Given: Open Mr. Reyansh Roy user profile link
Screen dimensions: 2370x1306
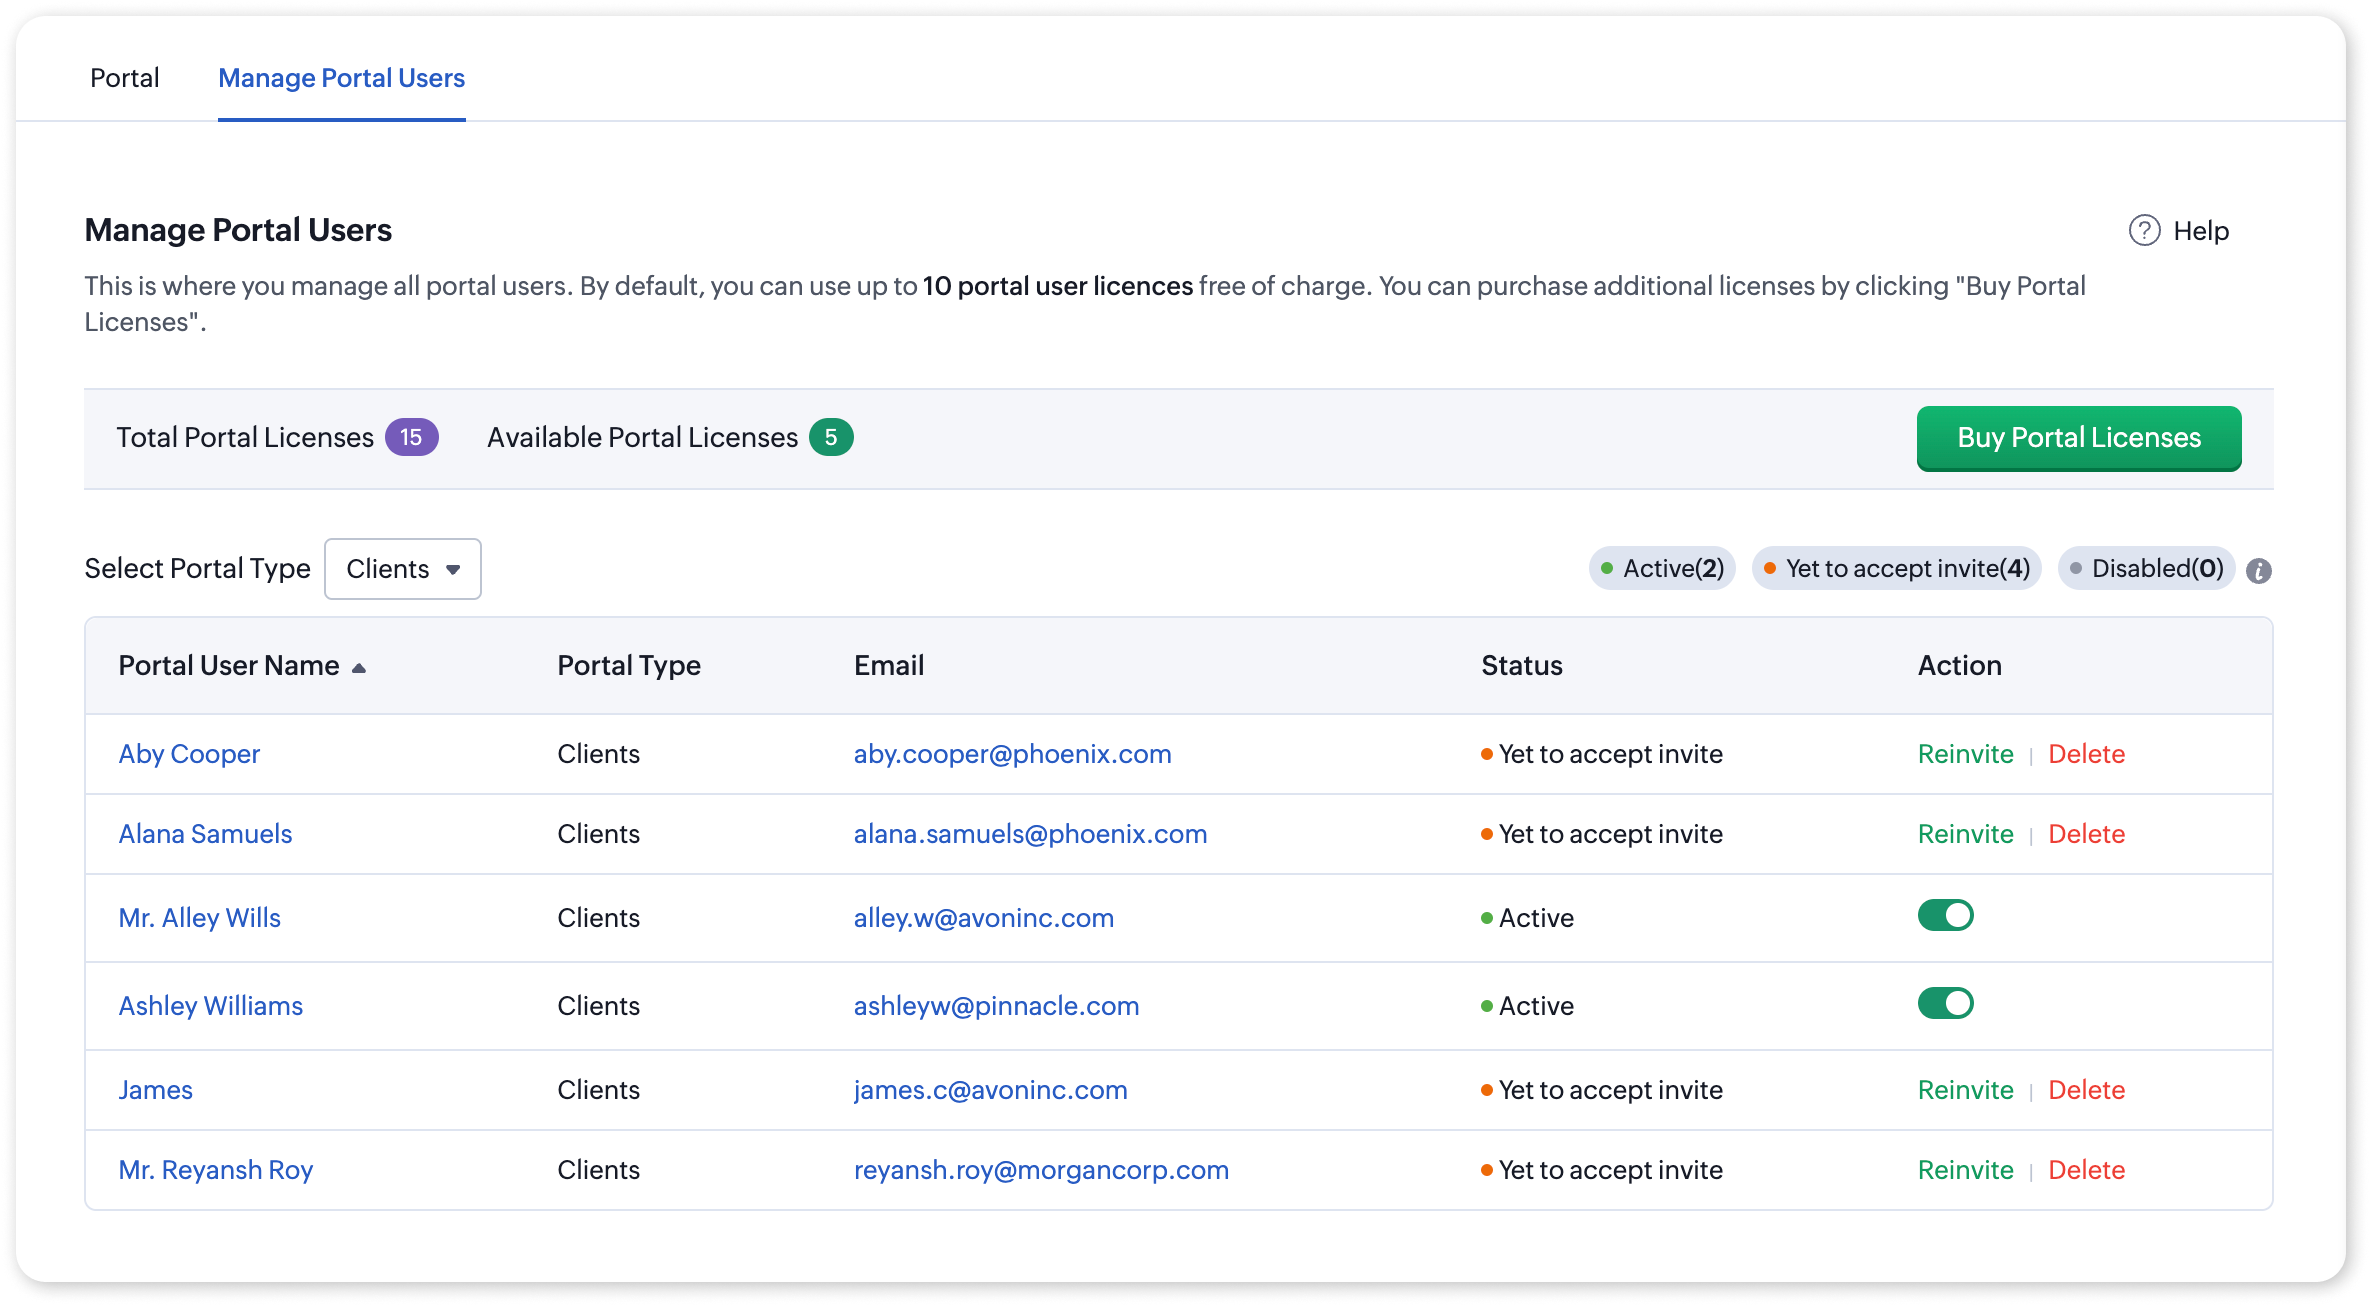Looking at the screenshot, I should (216, 1170).
